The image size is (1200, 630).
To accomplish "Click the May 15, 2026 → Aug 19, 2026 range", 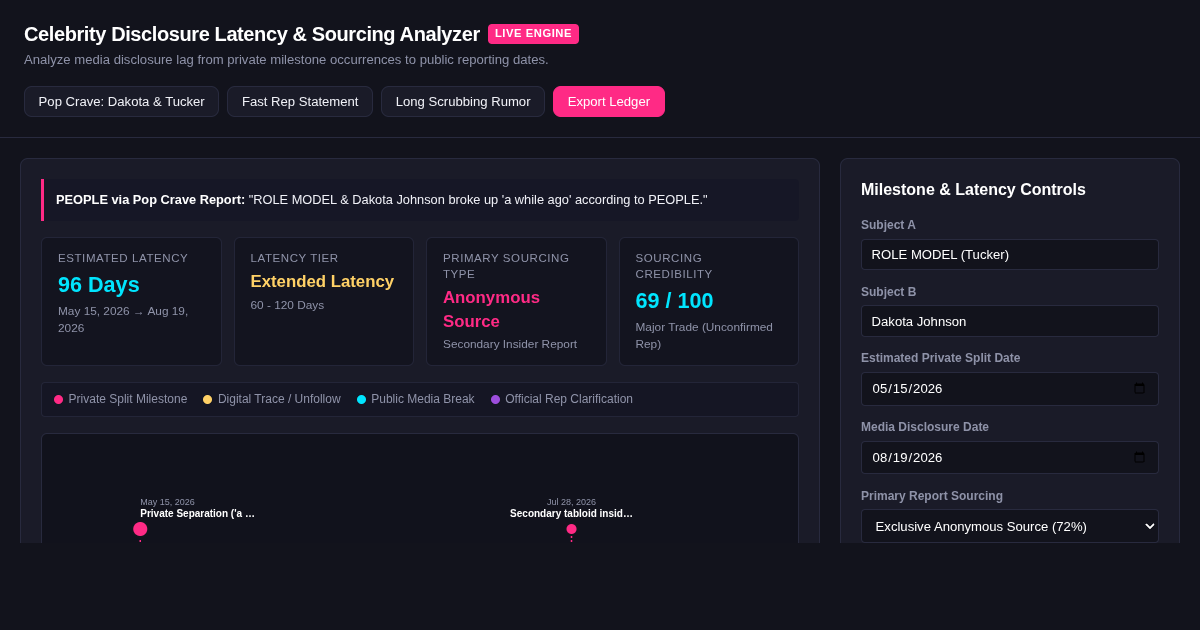I will point(123,319).
